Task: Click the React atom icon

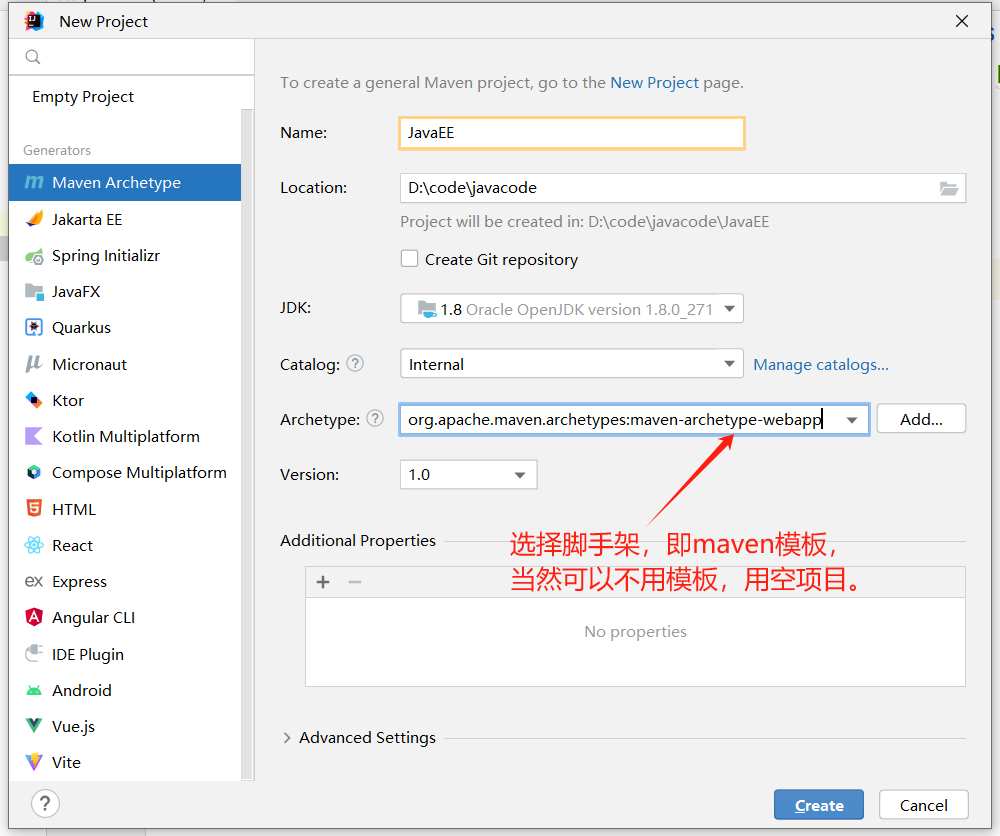Action: tap(34, 545)
